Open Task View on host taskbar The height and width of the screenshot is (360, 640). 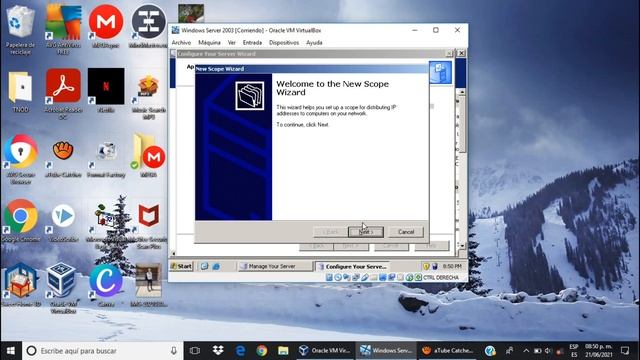click(x=195, y=351)
